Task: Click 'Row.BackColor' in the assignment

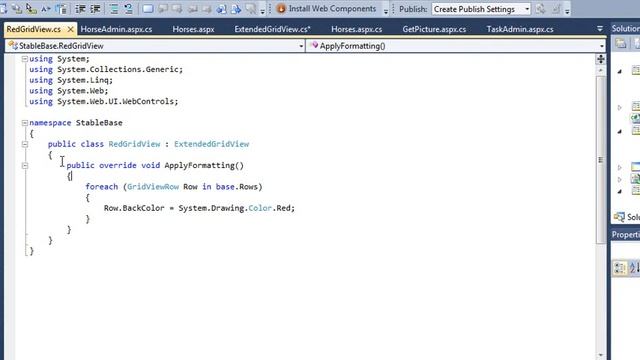Action: 134,208
